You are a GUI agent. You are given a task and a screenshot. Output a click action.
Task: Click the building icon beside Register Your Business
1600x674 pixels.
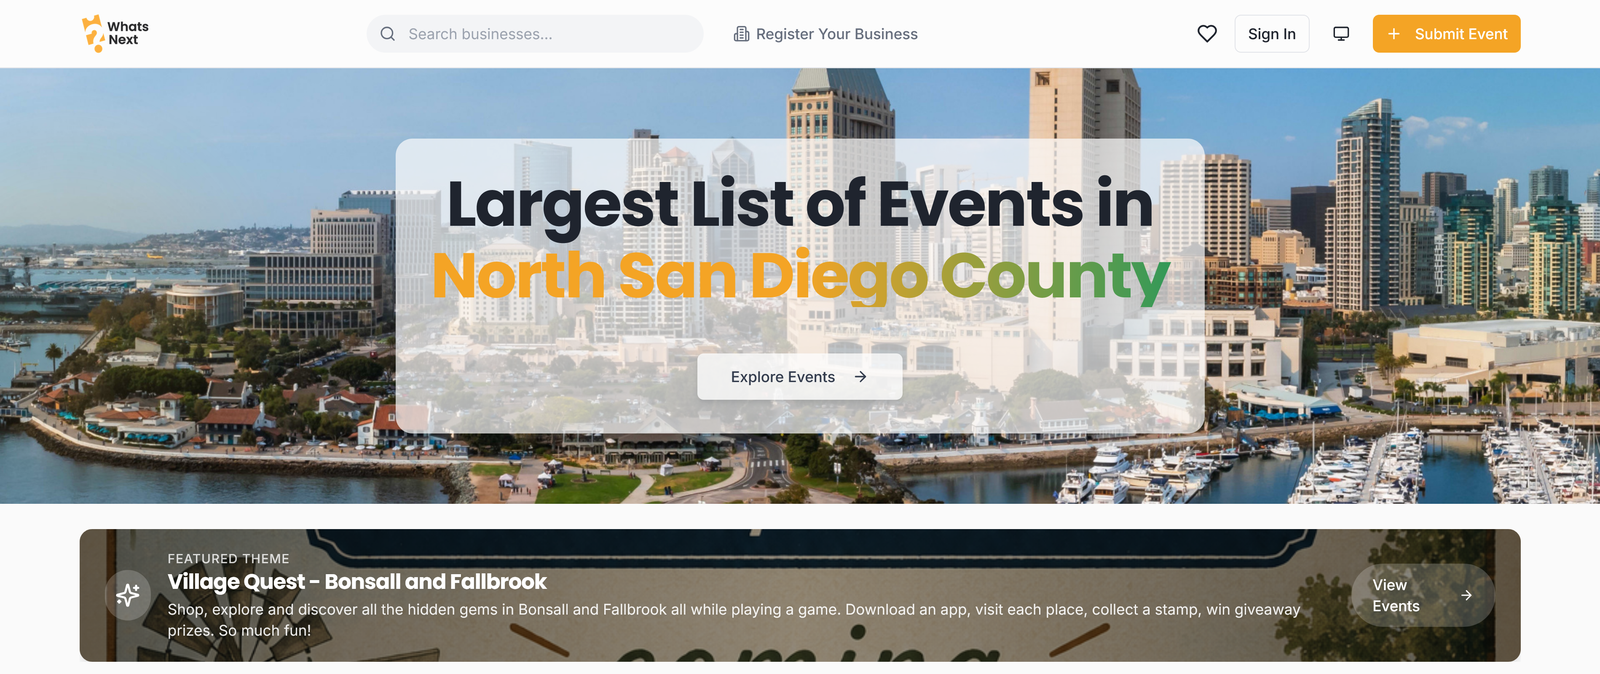741,34
